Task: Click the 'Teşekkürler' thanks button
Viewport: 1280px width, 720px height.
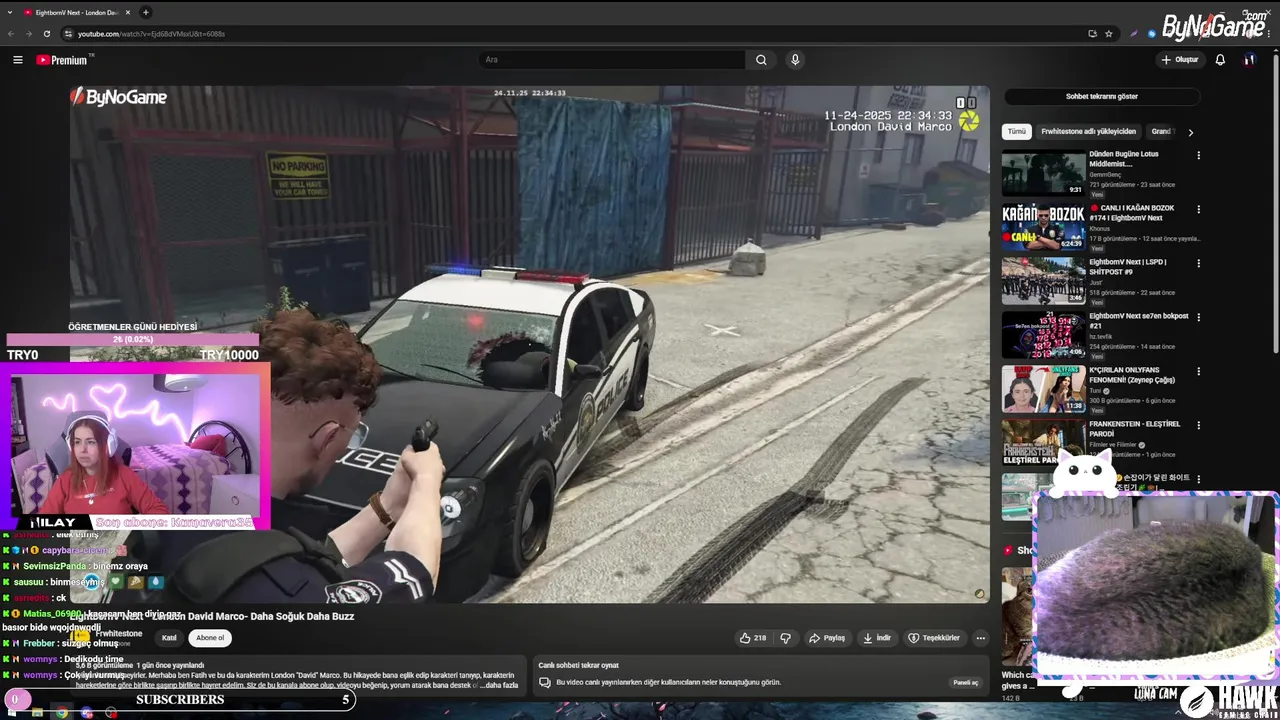Action: 934,638
